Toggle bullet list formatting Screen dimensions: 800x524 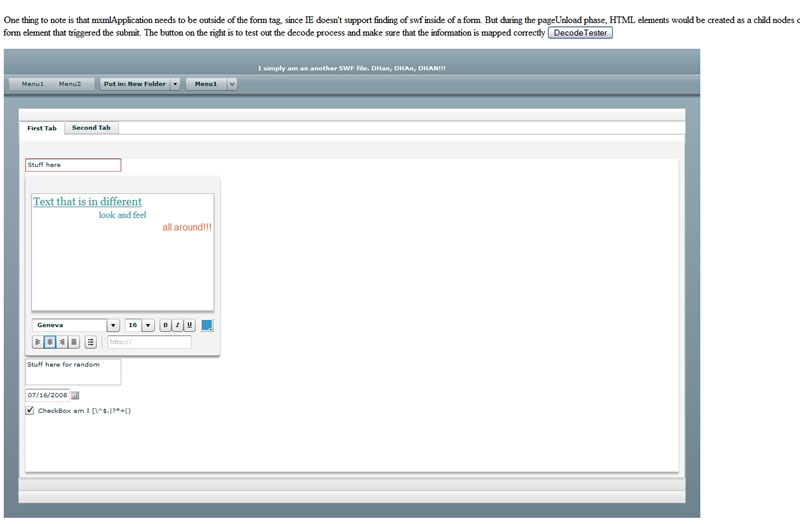(x=91, y=342)
